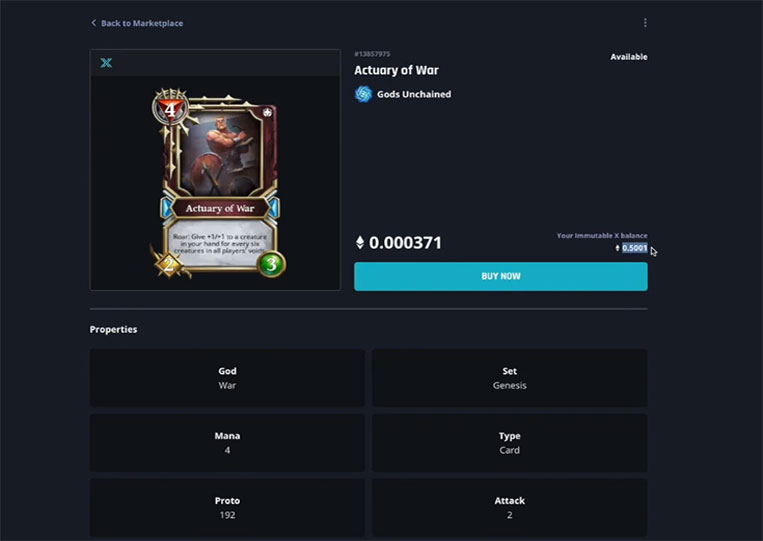Select the Proto 192 property tile
The height and width of the screenshot is (541, 763).
pyautogui.click(x=227, y=507)
